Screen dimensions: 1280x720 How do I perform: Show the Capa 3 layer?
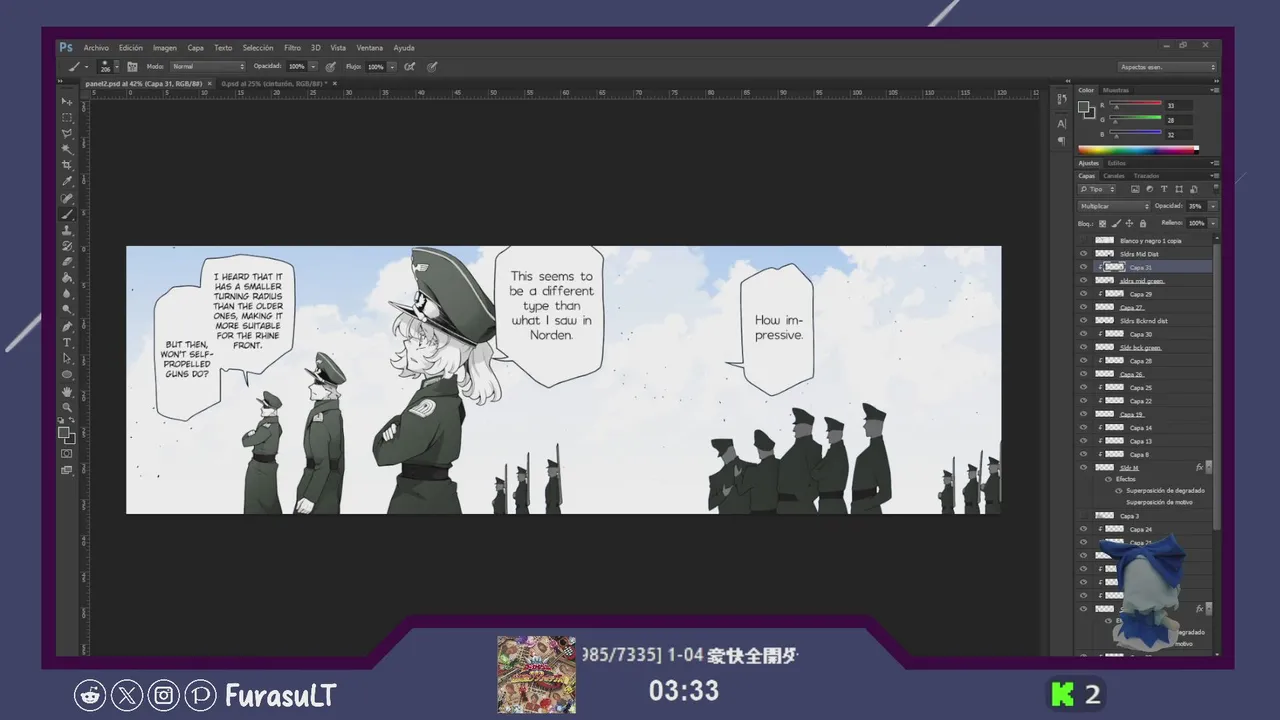coord(1083,516)
